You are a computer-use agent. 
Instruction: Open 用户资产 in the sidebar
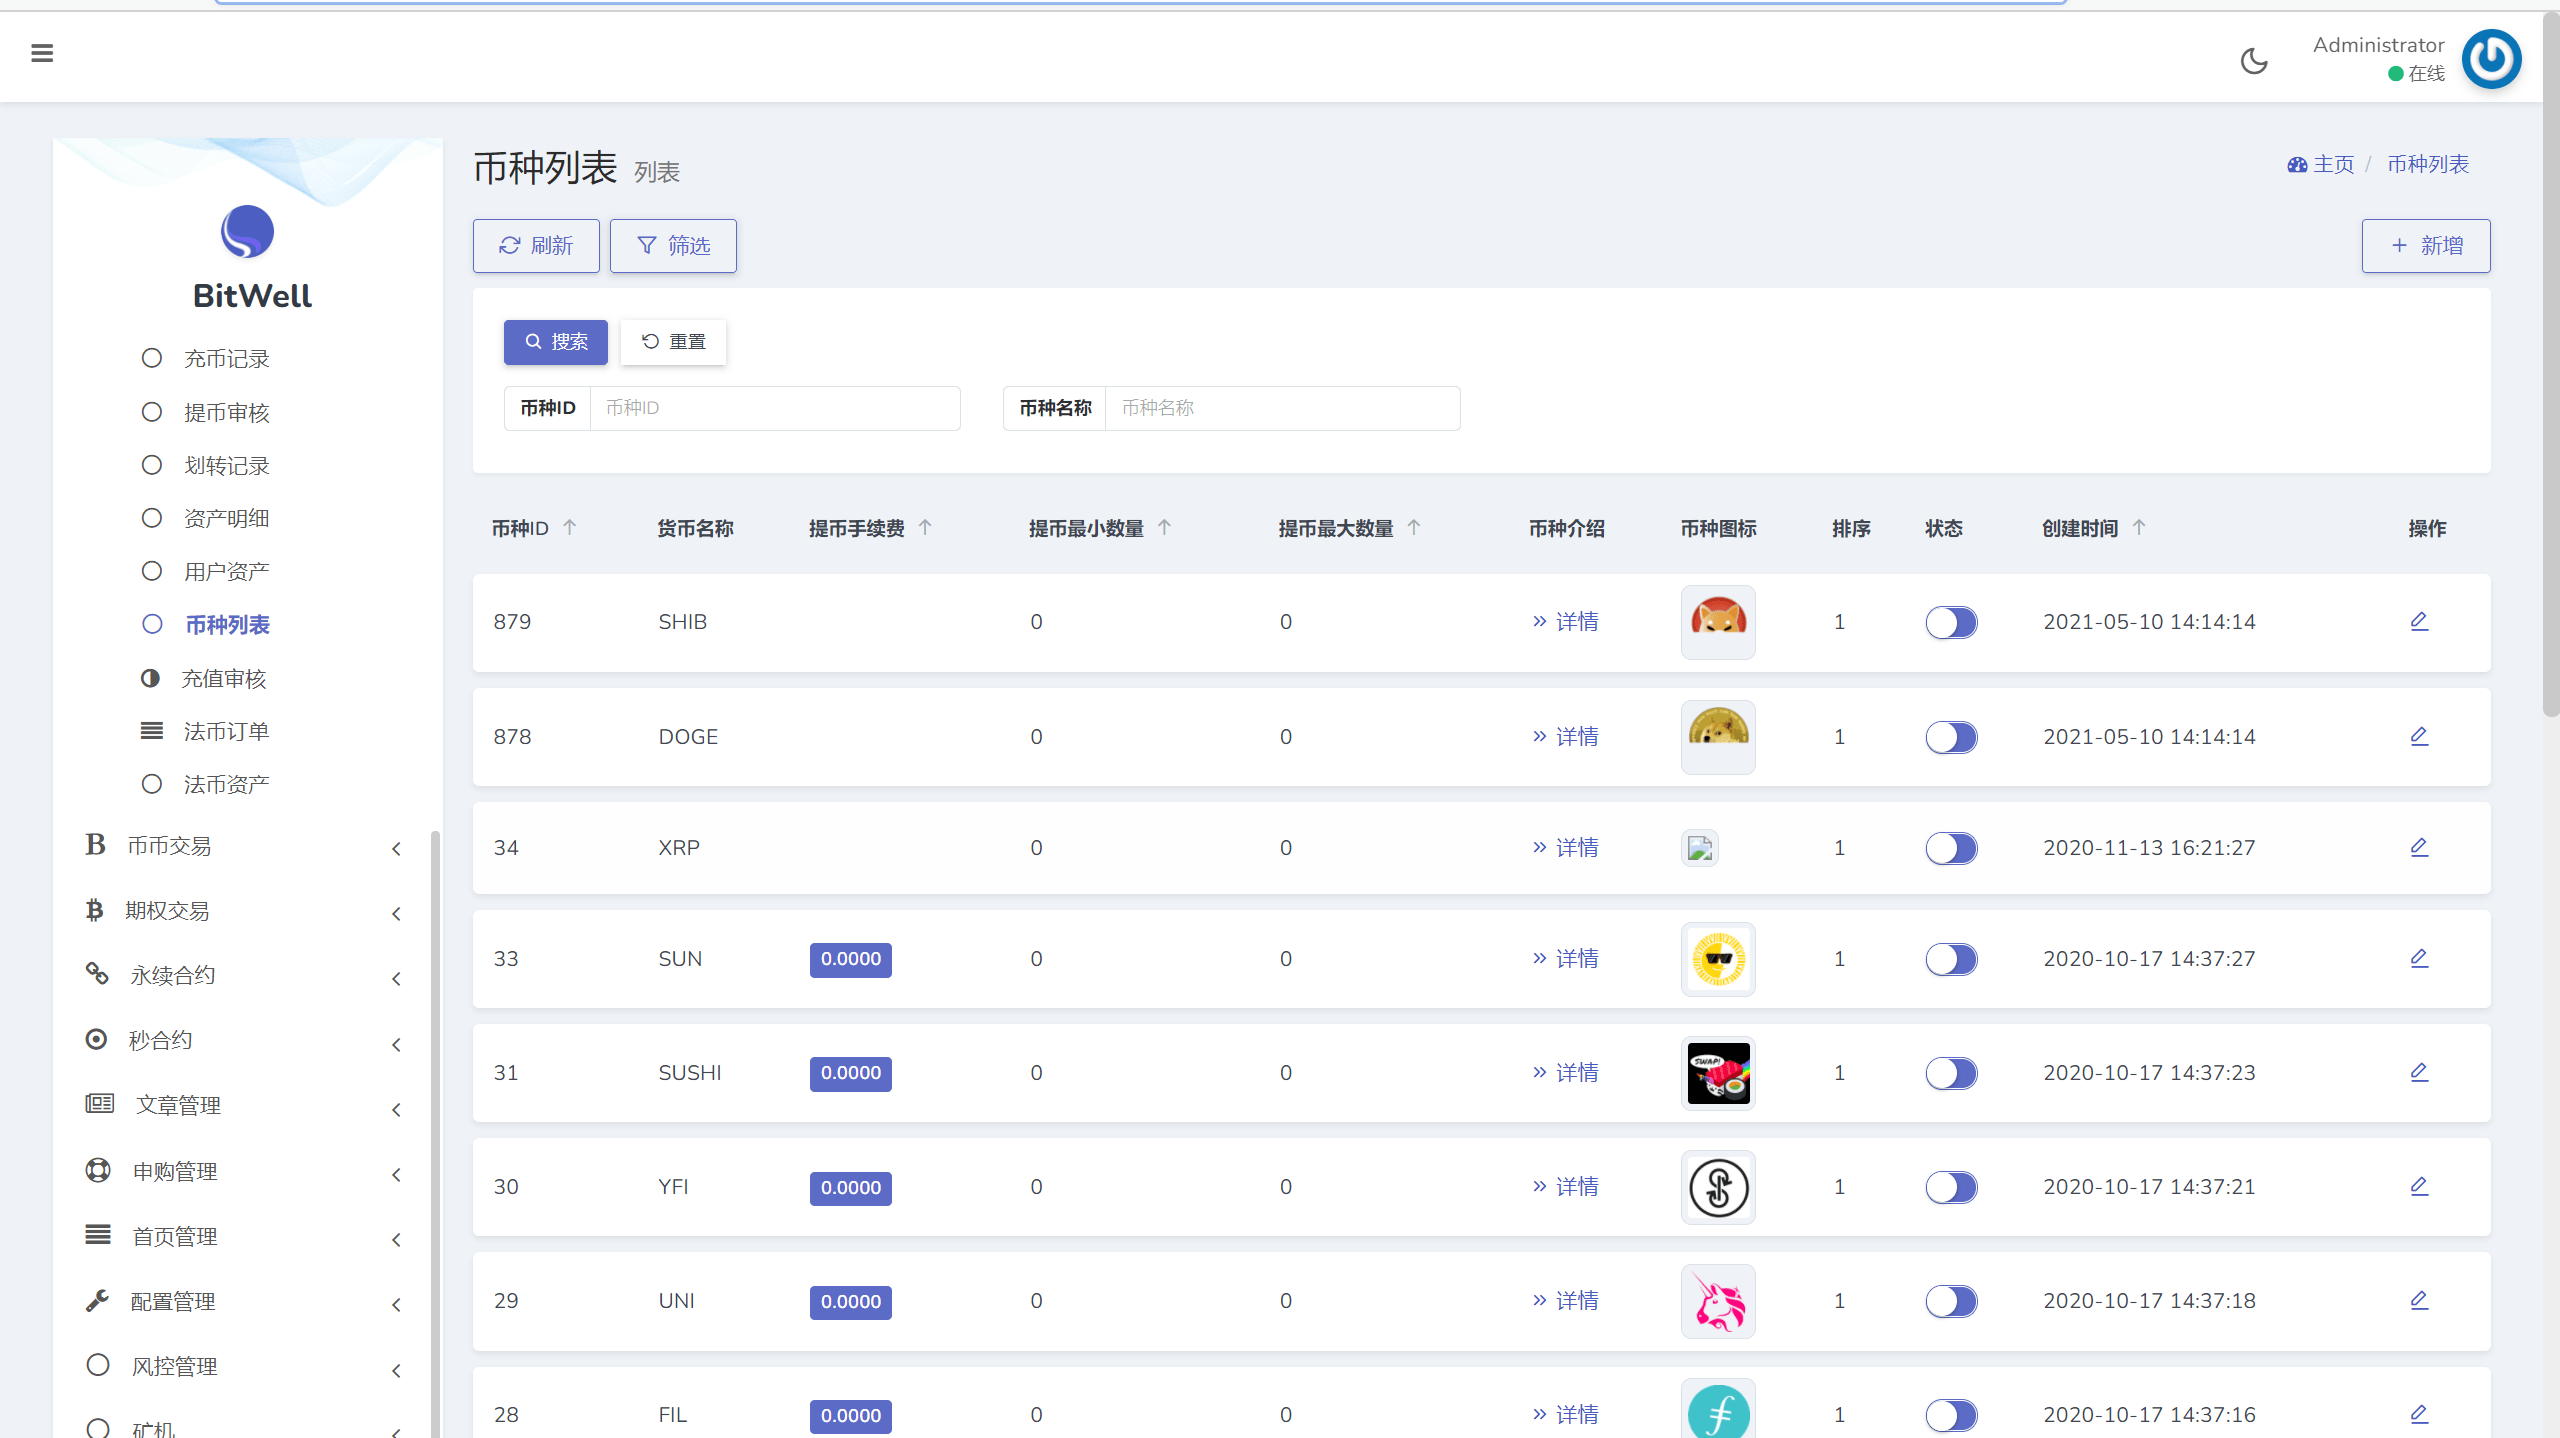227,572
